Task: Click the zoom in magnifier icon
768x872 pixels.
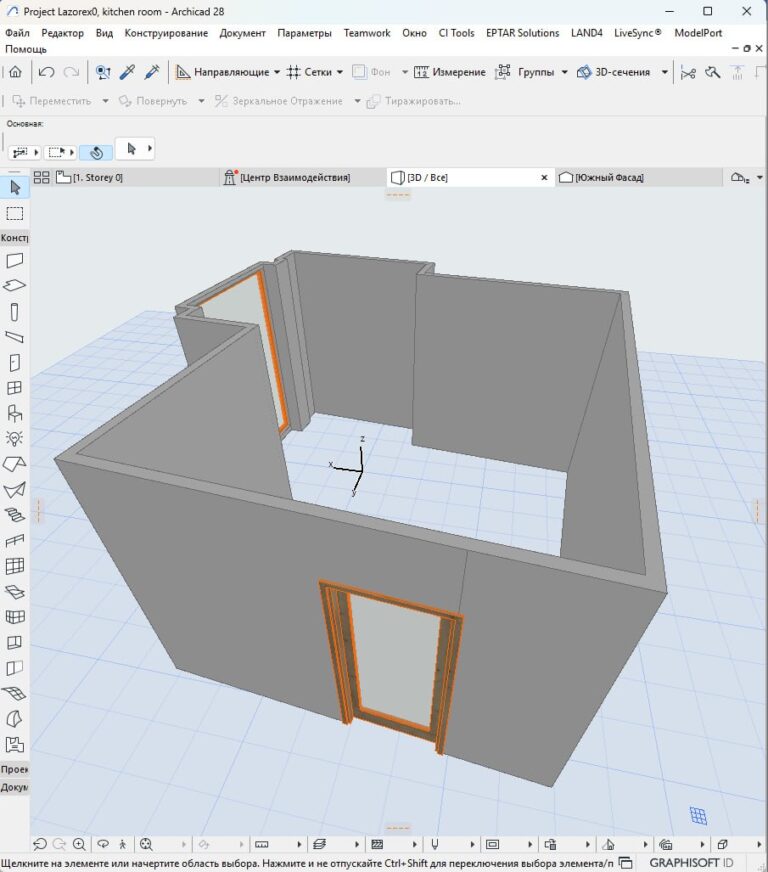Action: pyautogui.click(x=79, y=844)
